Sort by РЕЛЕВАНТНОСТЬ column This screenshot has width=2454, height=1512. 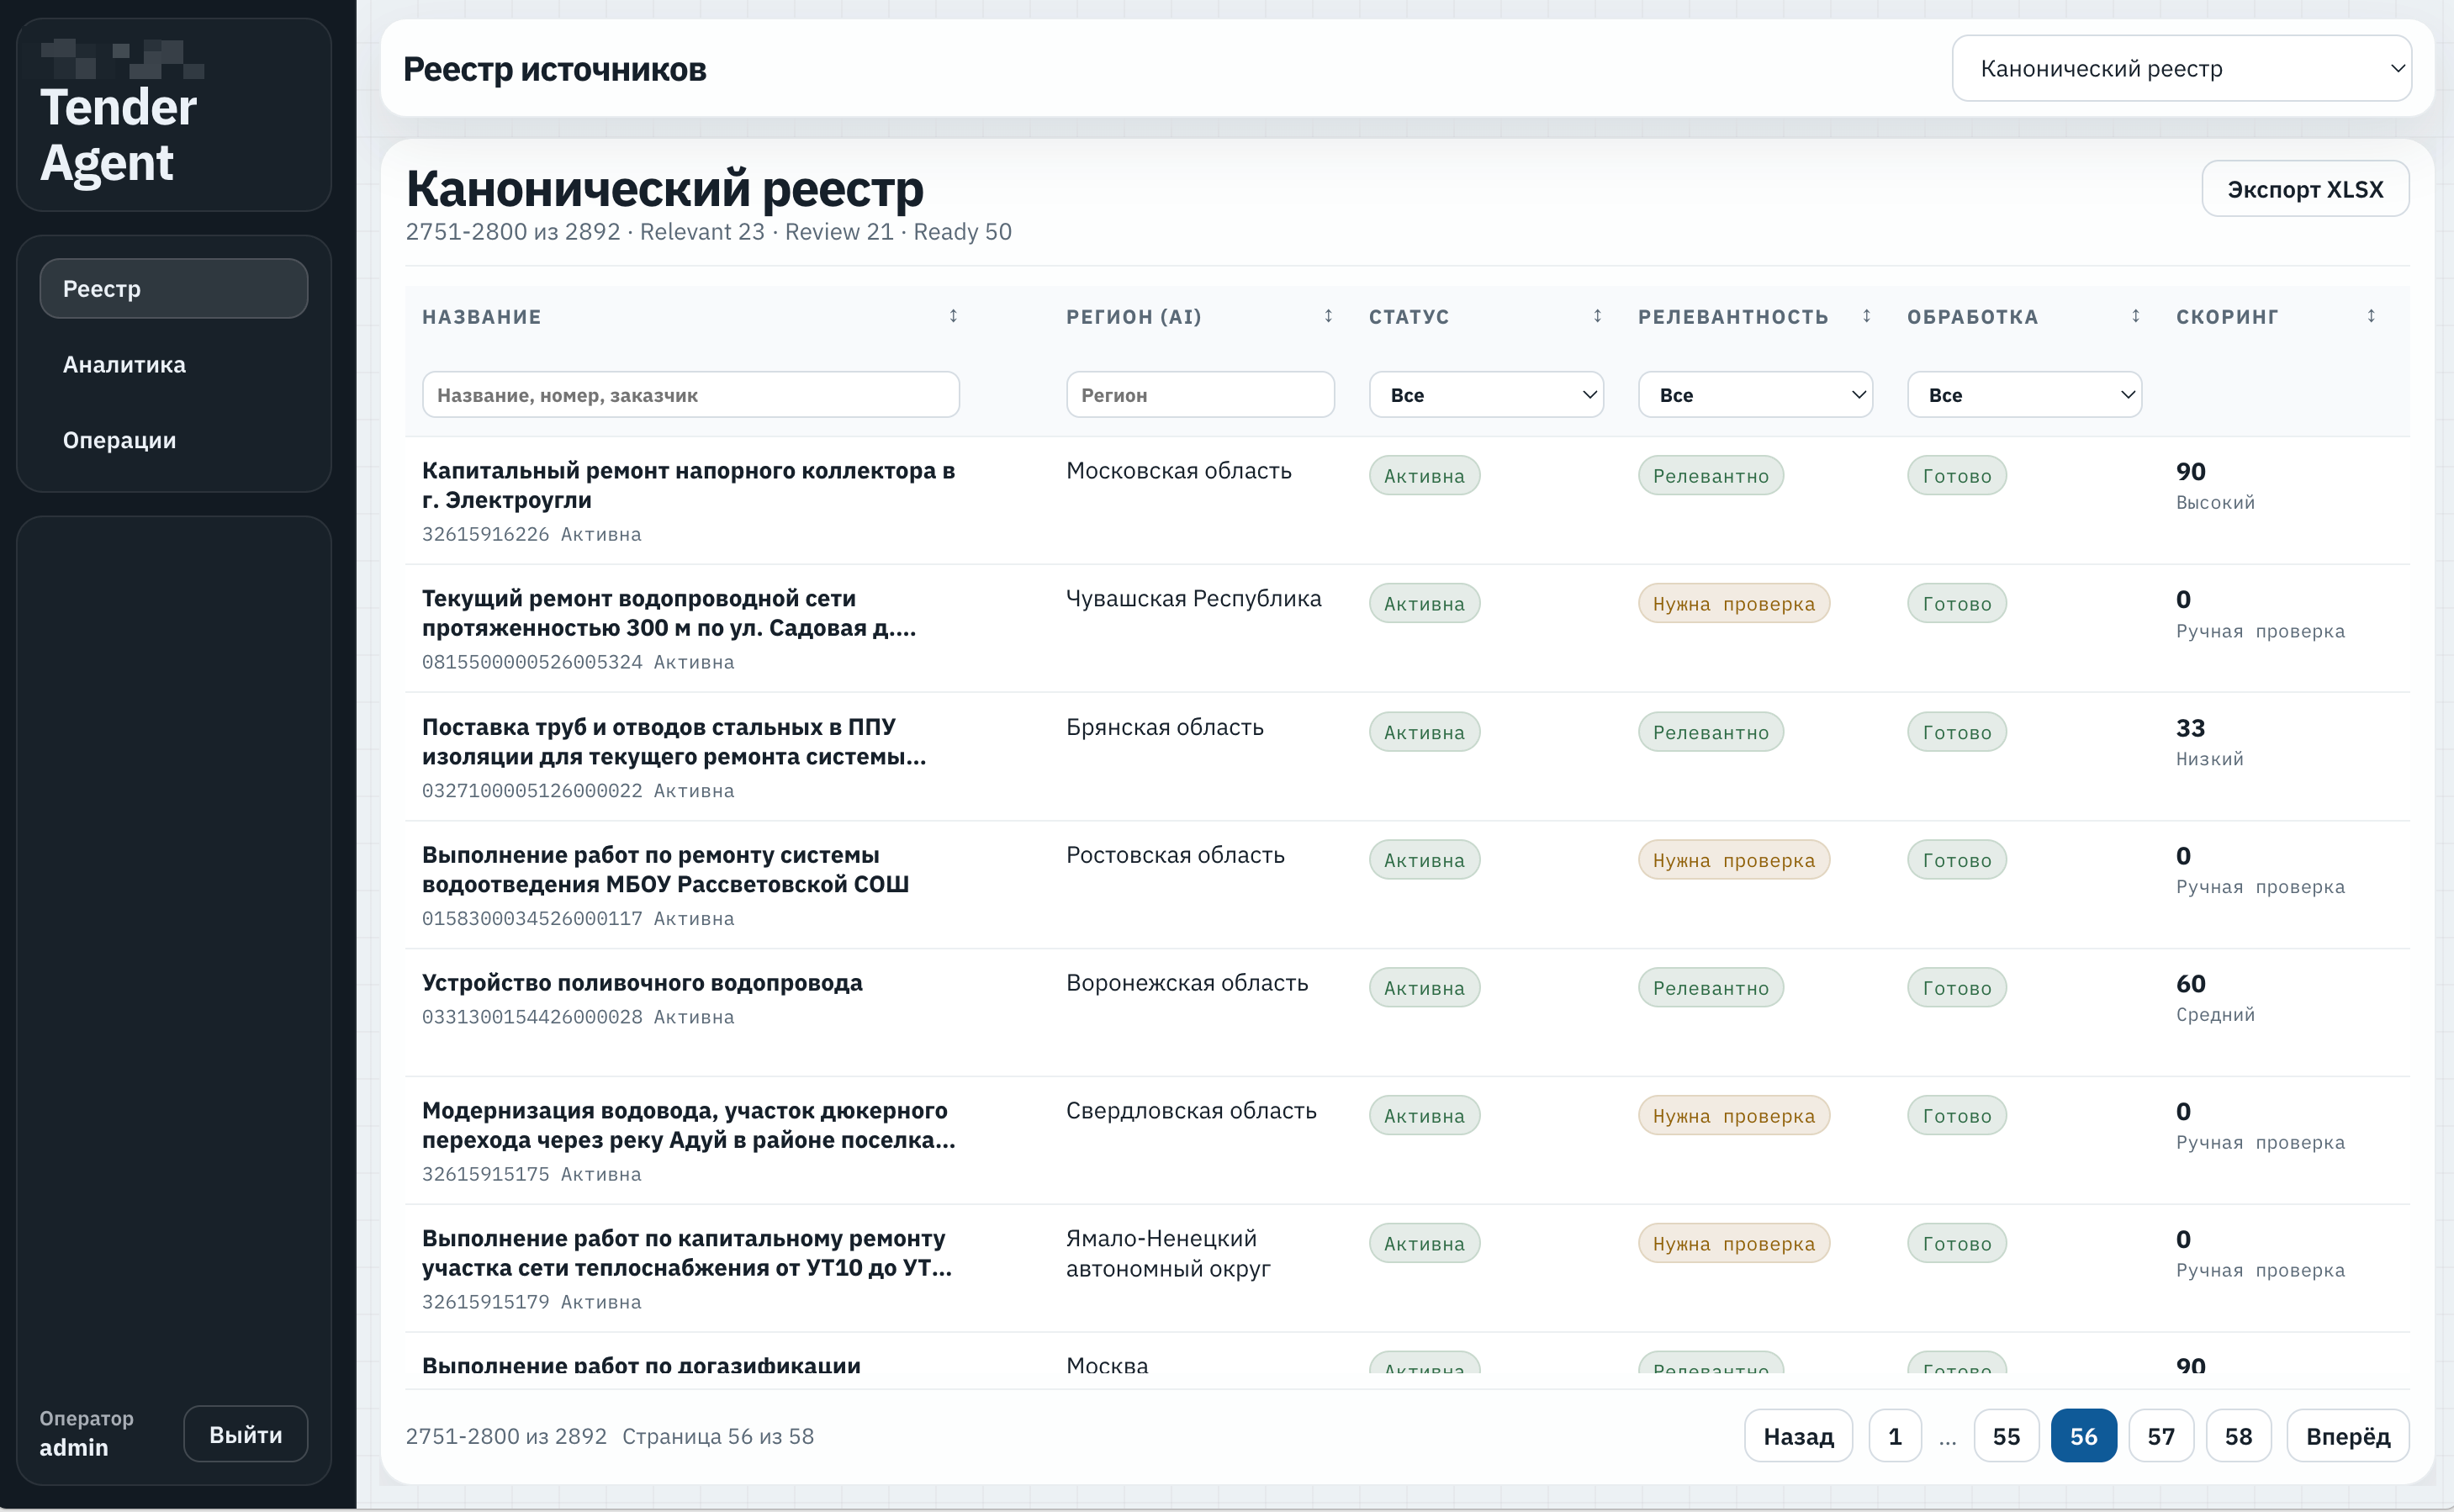pos(1868,315)
